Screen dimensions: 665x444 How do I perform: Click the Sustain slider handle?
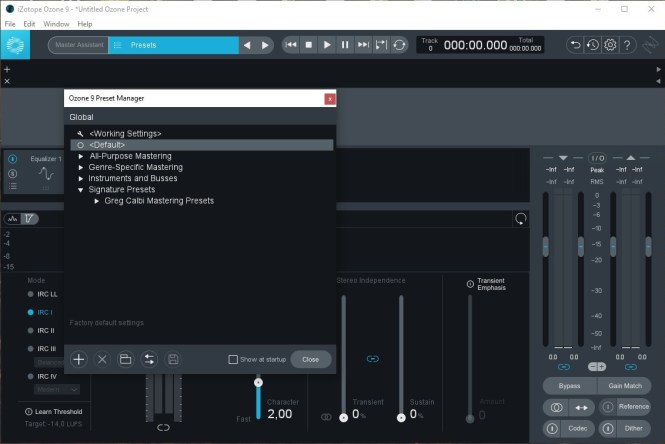coord(401,418)
